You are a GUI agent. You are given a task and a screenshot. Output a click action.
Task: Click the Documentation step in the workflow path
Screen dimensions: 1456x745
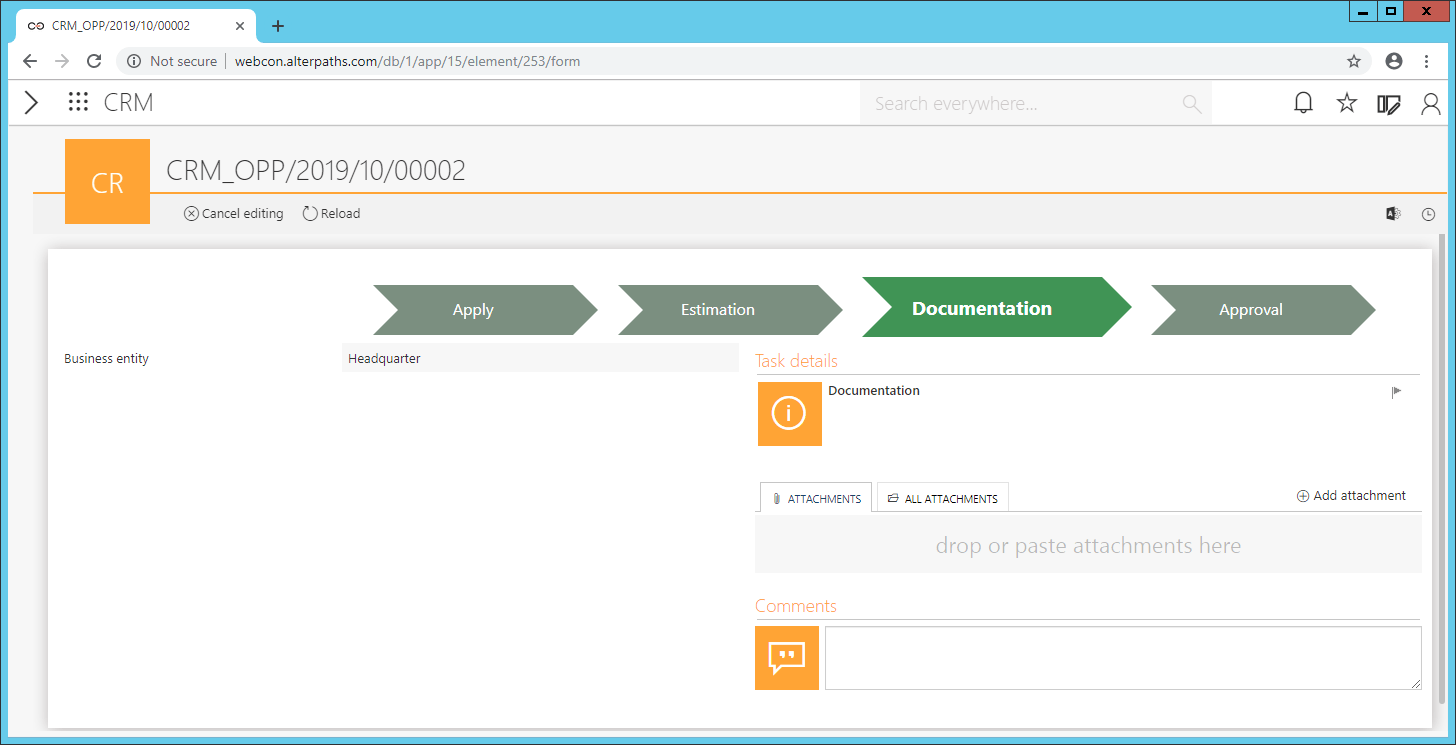point(981,308)
